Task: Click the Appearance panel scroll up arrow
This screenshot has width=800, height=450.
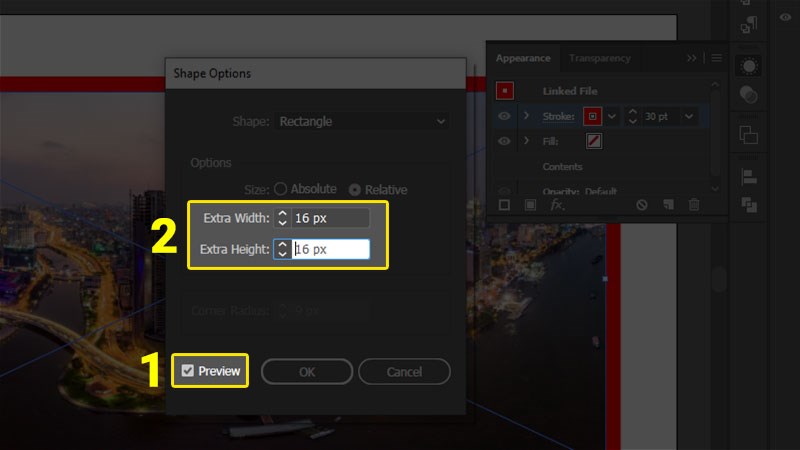Action: coord(715,85)
